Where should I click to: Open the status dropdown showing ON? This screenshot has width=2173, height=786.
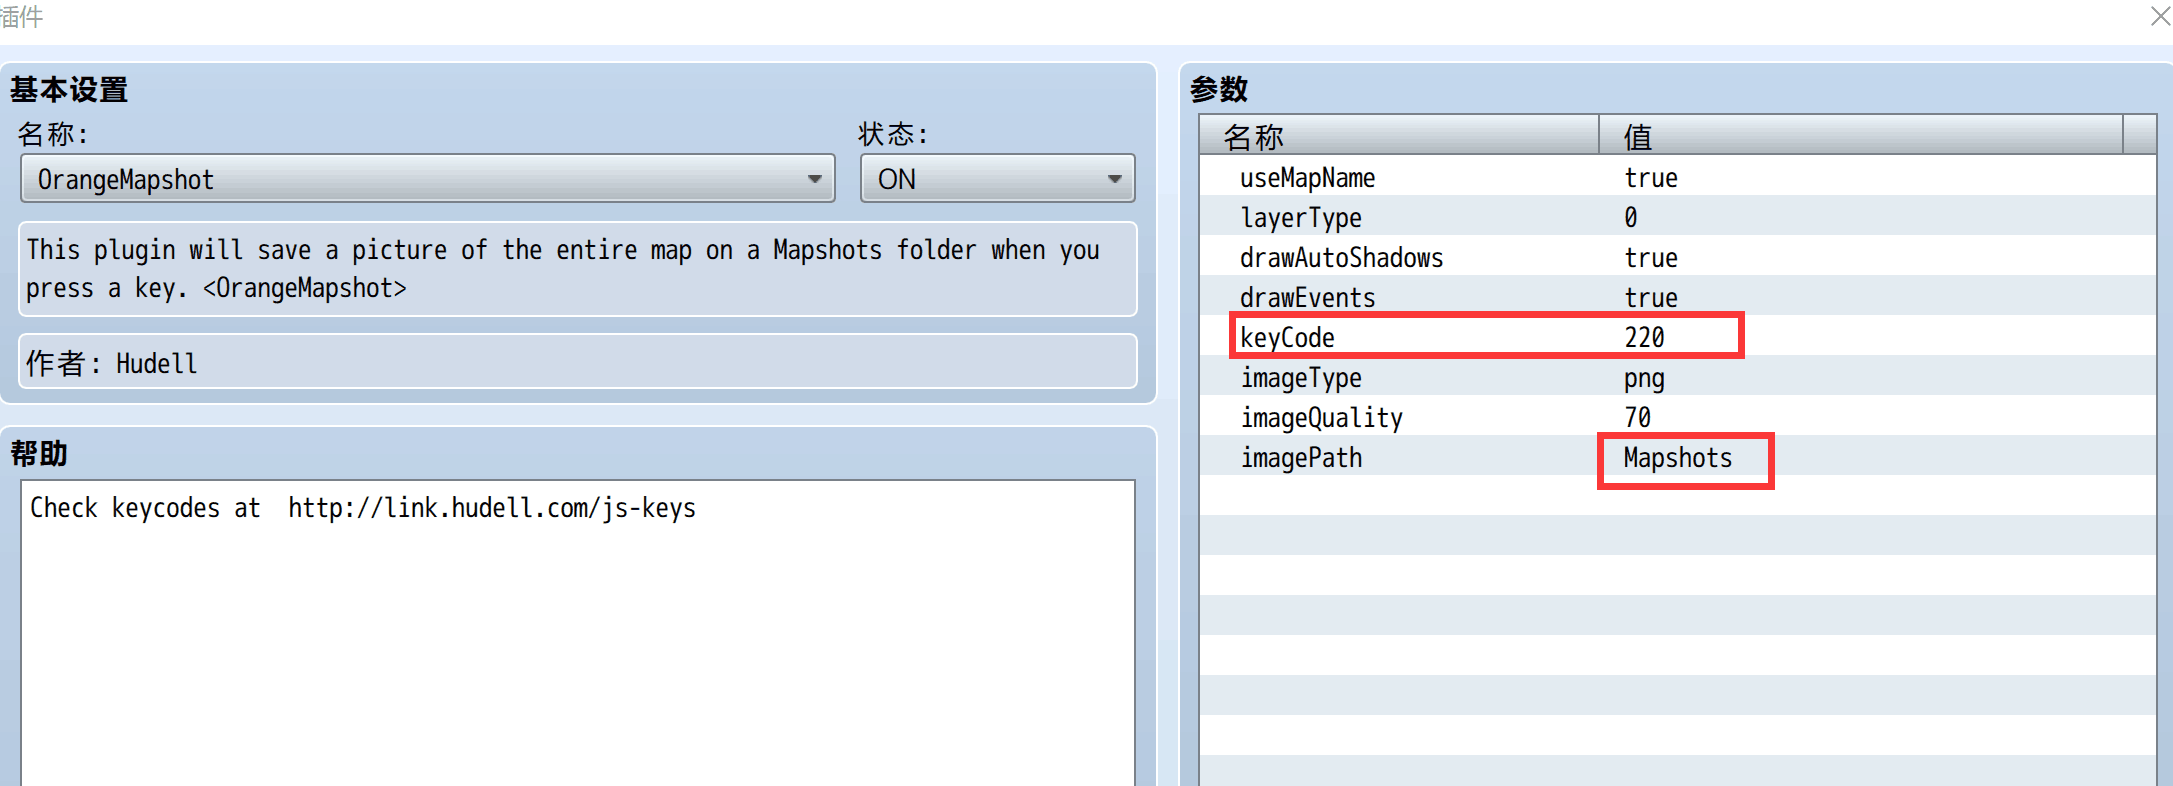(997, 179)
